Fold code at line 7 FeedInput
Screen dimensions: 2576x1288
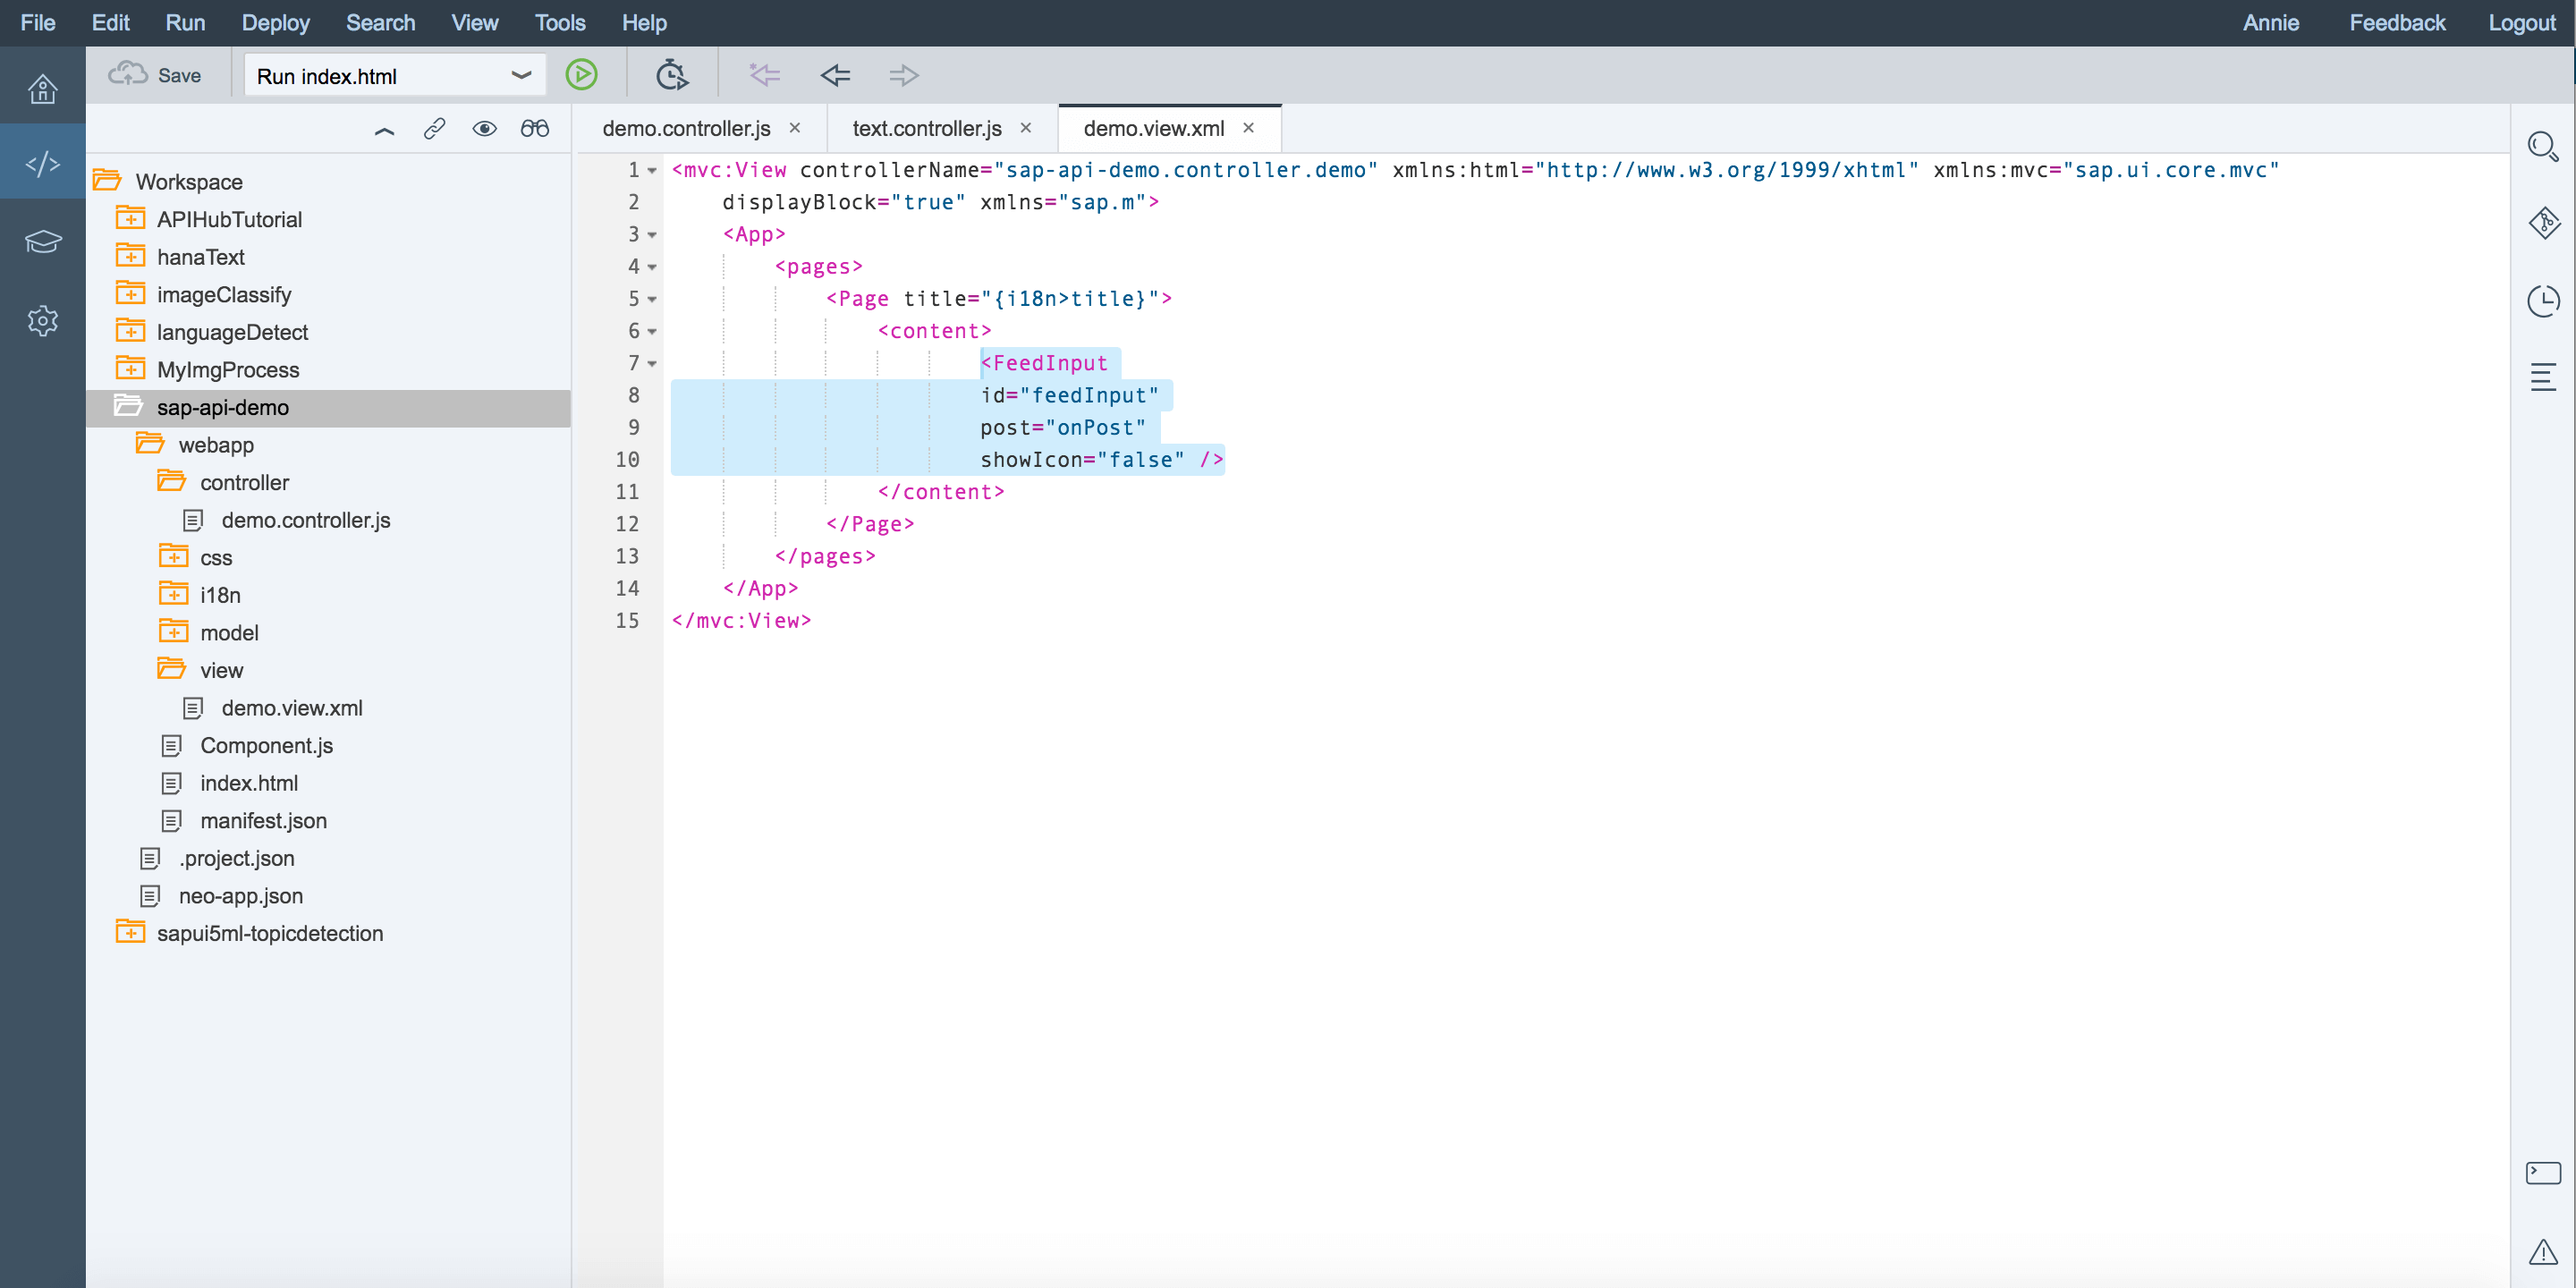coord(652,364)
